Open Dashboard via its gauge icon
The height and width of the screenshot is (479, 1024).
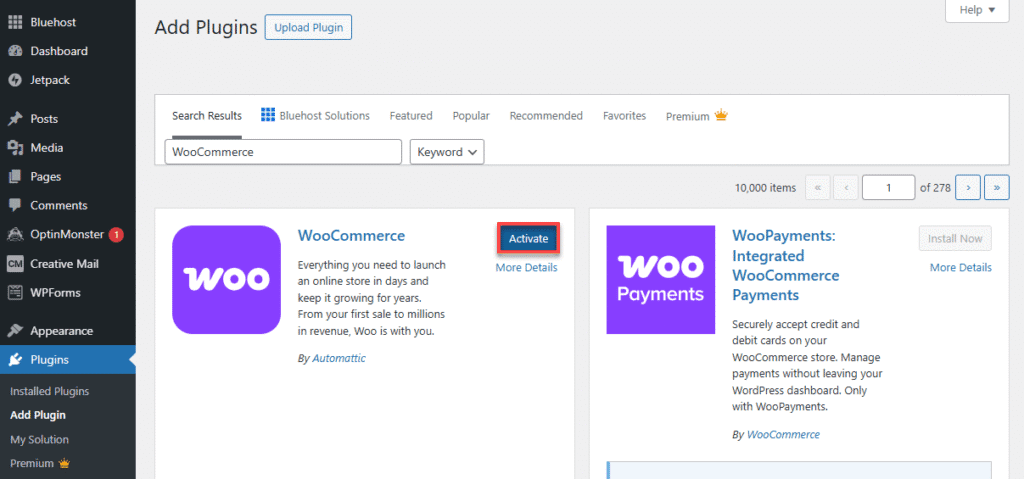pyautogui.click(x=15, y=51)
